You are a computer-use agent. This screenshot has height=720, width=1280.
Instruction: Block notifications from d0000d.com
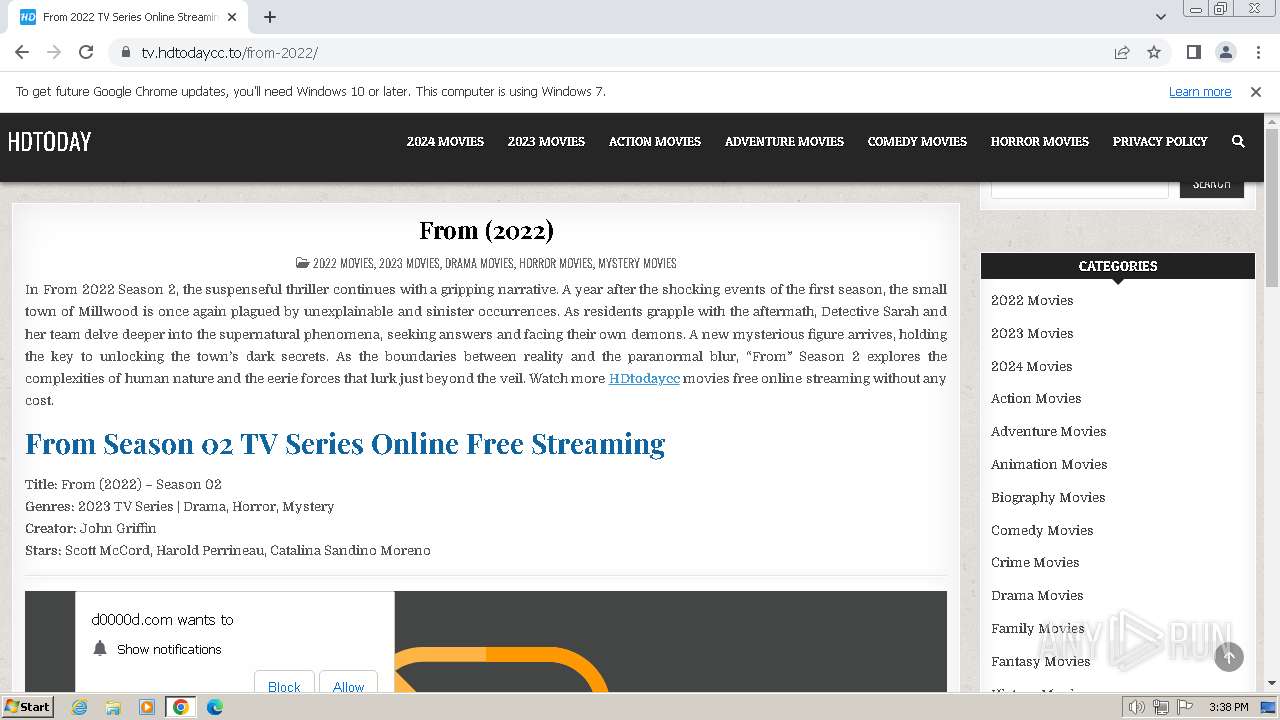pos(284,684)
